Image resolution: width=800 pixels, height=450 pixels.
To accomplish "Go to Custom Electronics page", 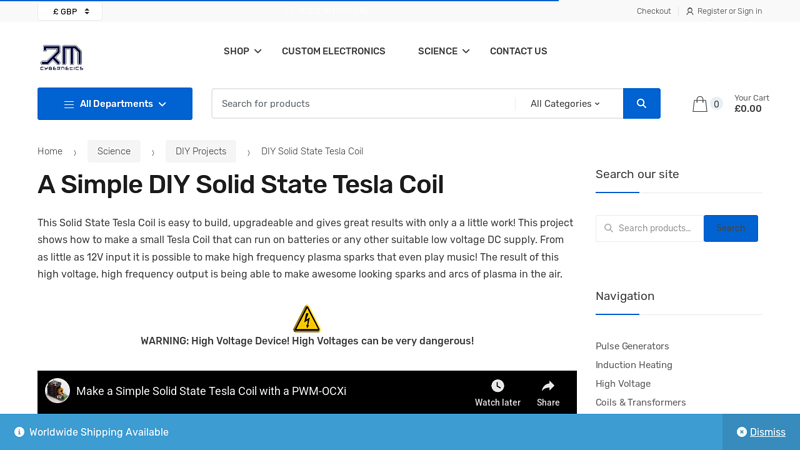I will click(333, 51).
